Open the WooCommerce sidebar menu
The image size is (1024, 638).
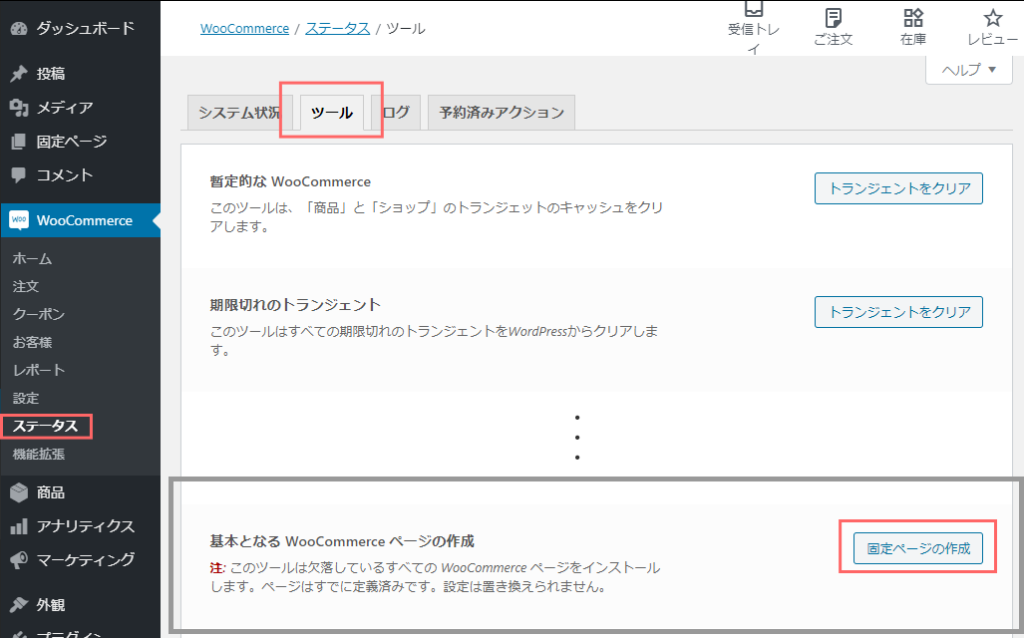pyautogui.click(x=80, y=221)
